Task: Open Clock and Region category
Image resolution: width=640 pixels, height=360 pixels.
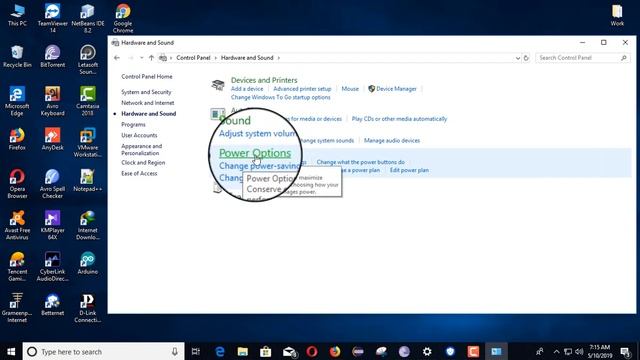Action: [x=143, y=162]
